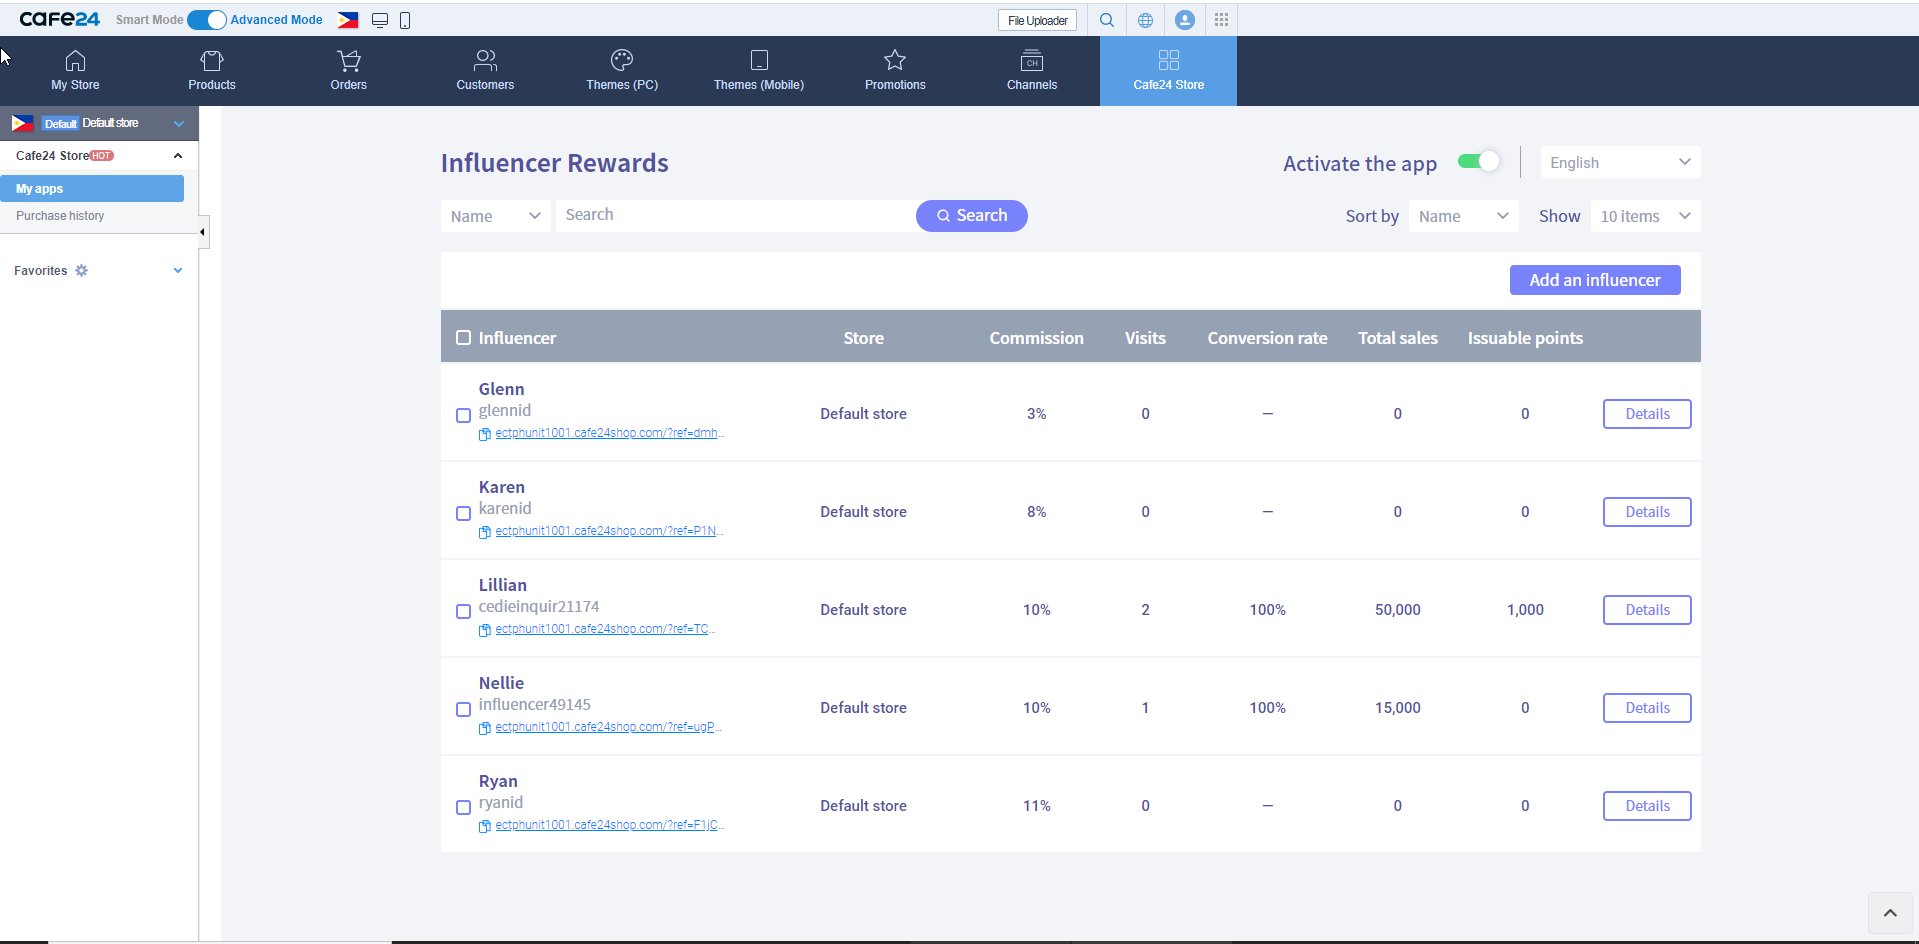The height and width of the screenshot is (944, 1919).
Task: Open Purchase history in sidebar
Action: click(60, 216)
